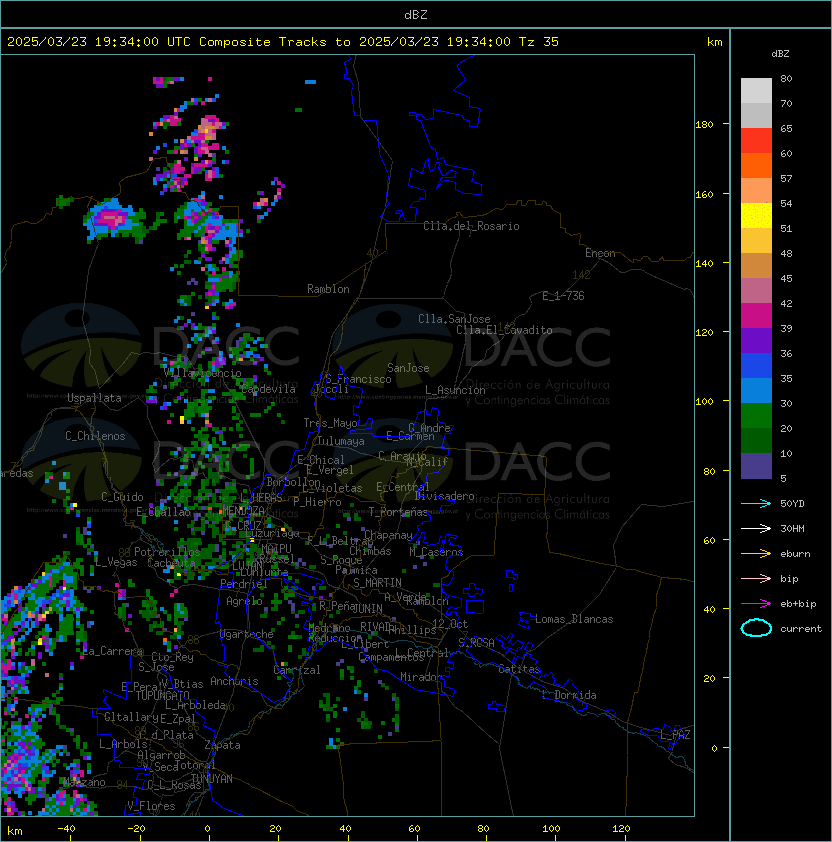
Task: Click the 'C_Chilenos' map label
Action: pyautogui.click(x=95, y=436)
